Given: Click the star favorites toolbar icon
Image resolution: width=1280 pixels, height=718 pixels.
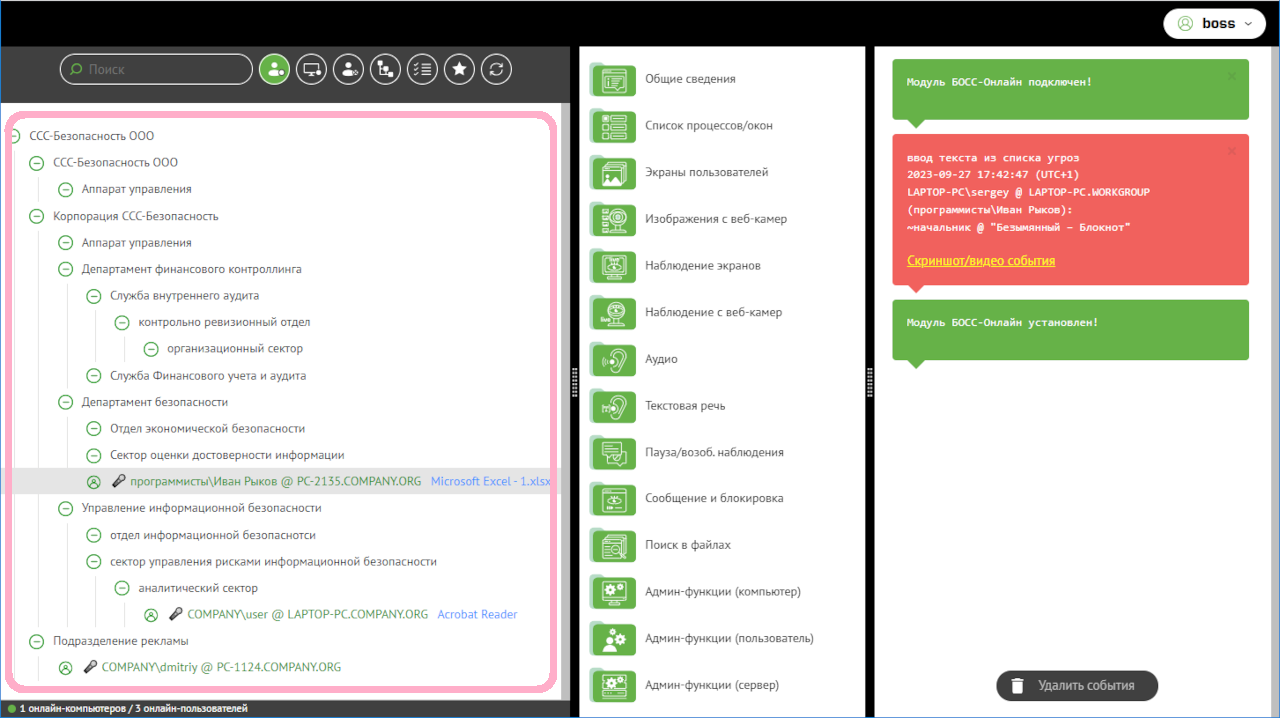Looking at the screenshot, I should coord(459,69).
